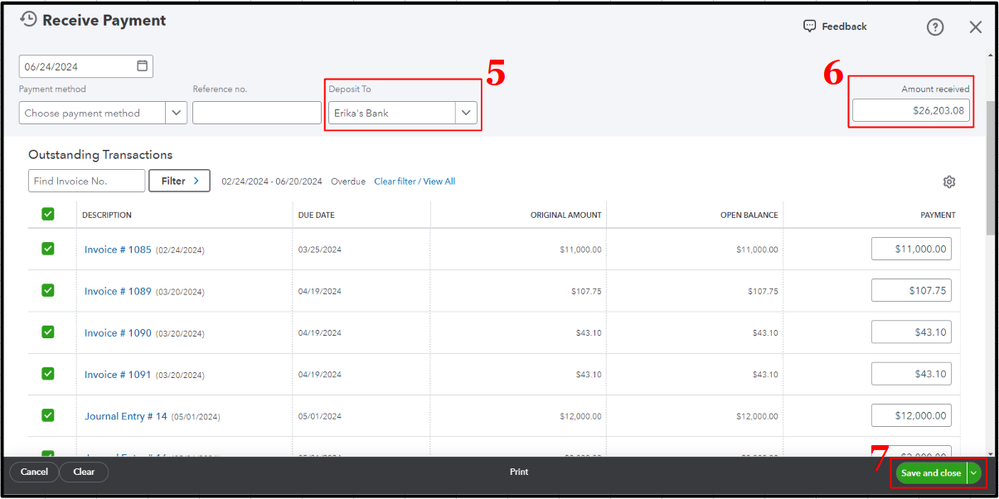Screen dimensions: 999x499
Task: Click the OPEN BALANCE column header
Action: [749, 215]
